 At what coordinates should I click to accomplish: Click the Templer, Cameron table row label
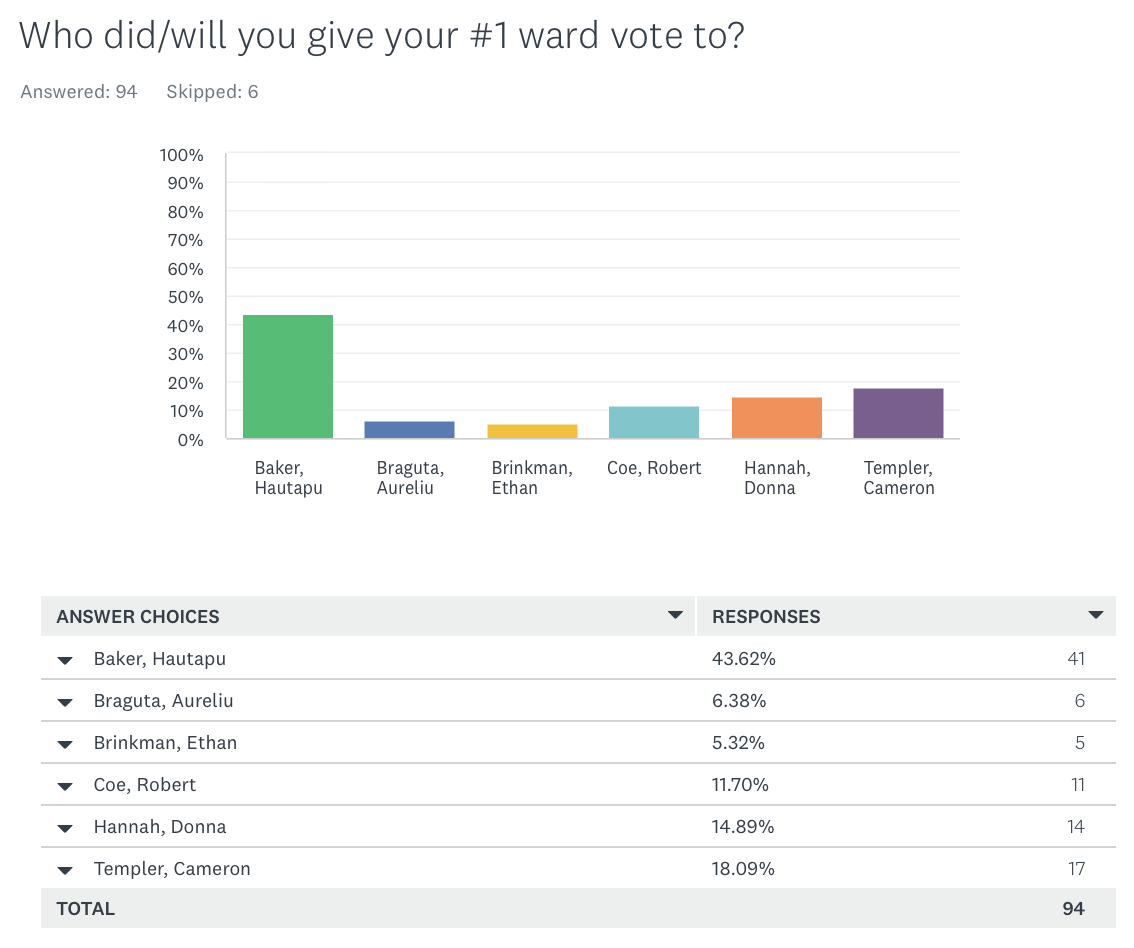[x=172, y=869]
